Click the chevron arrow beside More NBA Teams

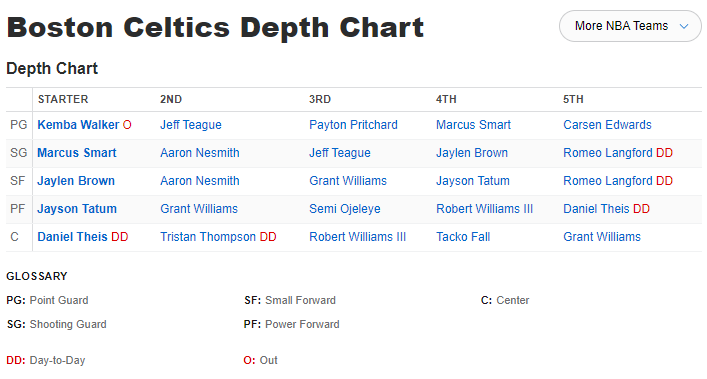tap(684, 26)
